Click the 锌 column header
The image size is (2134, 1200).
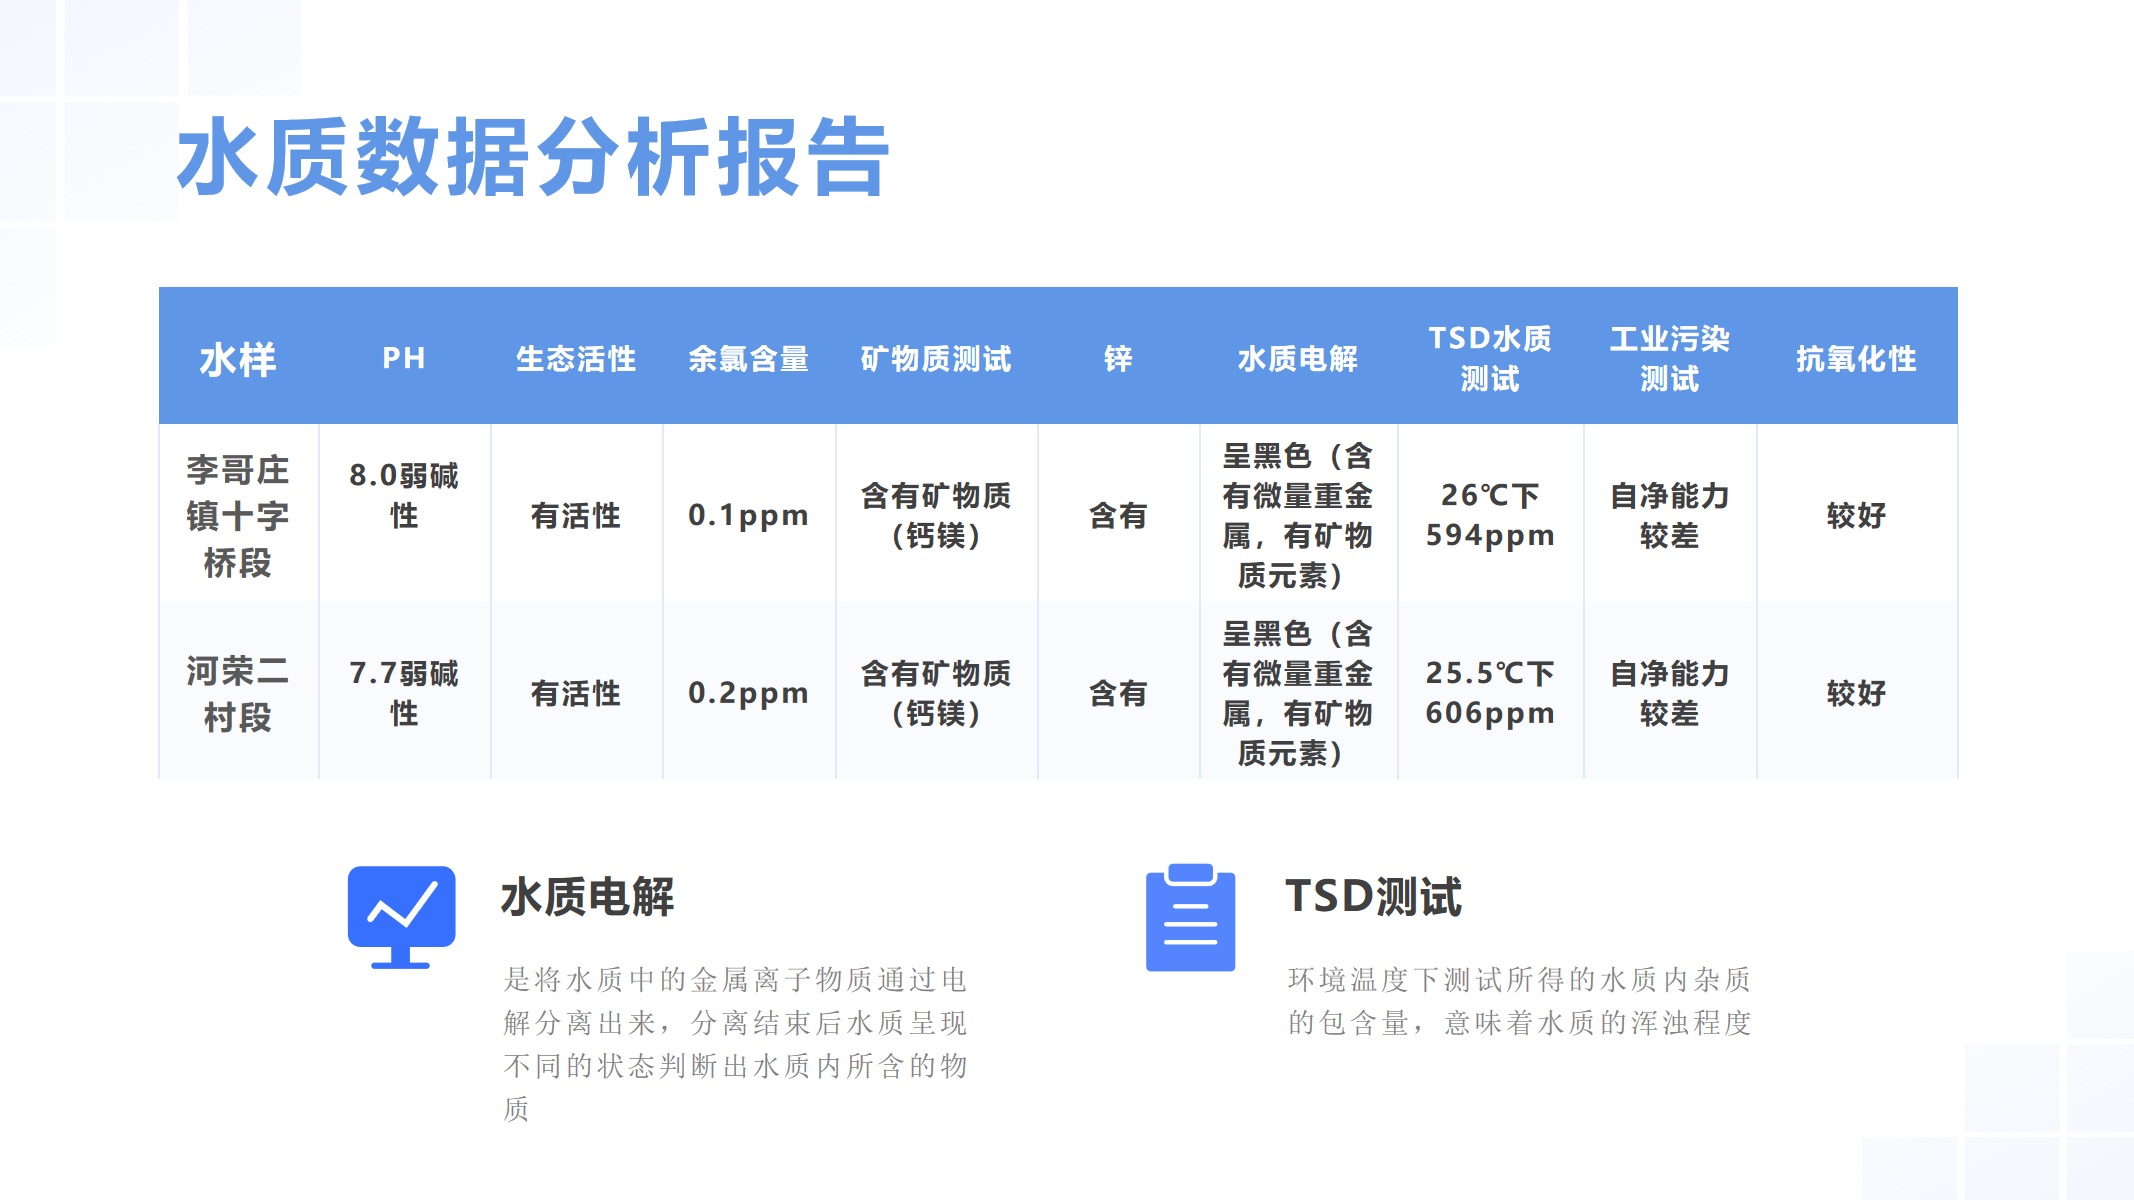coord(1118,359)
